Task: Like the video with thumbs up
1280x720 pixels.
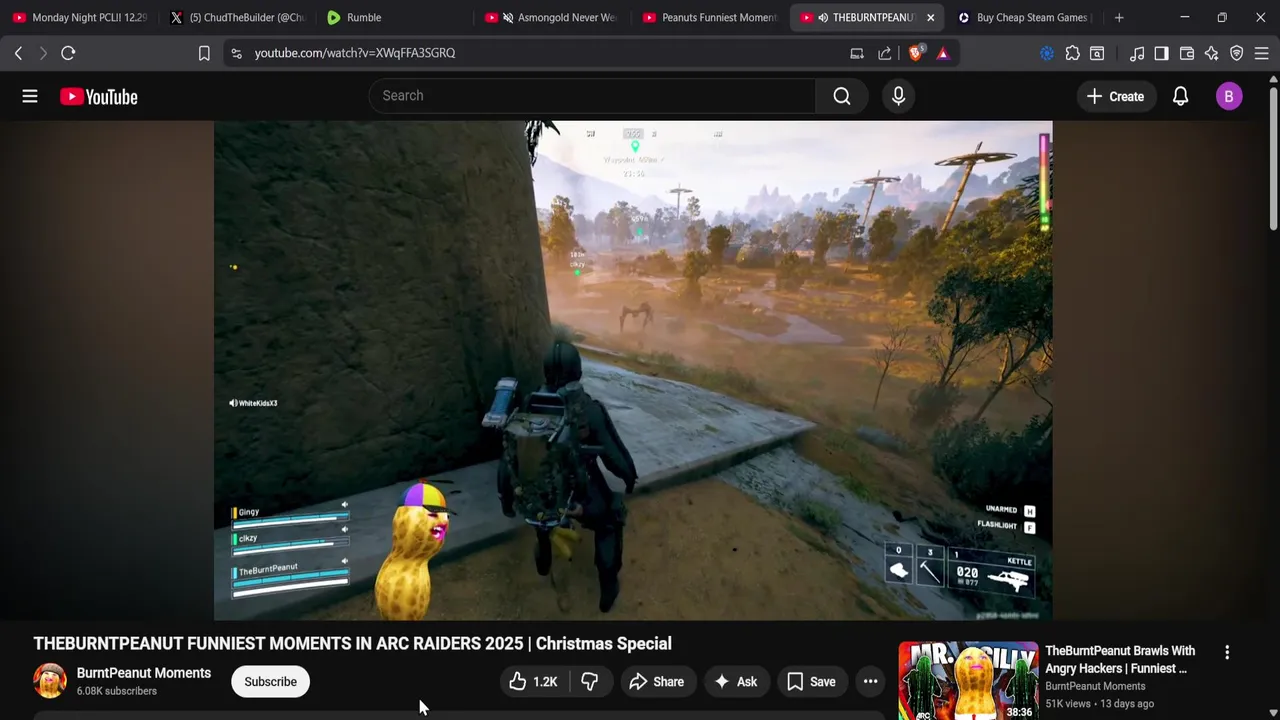Action: point(534,682)
